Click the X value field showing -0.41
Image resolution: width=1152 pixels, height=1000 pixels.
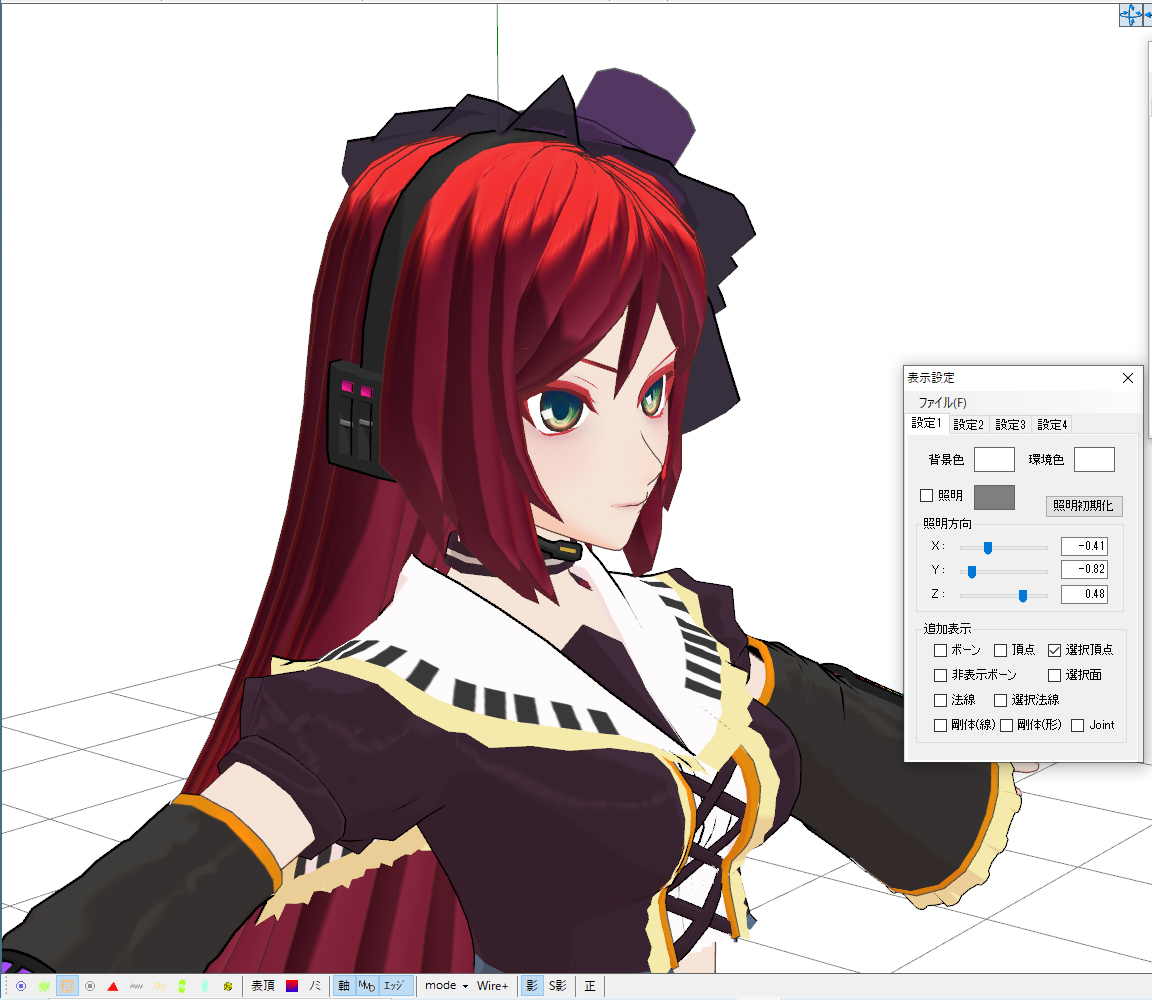click(1084, 546)
